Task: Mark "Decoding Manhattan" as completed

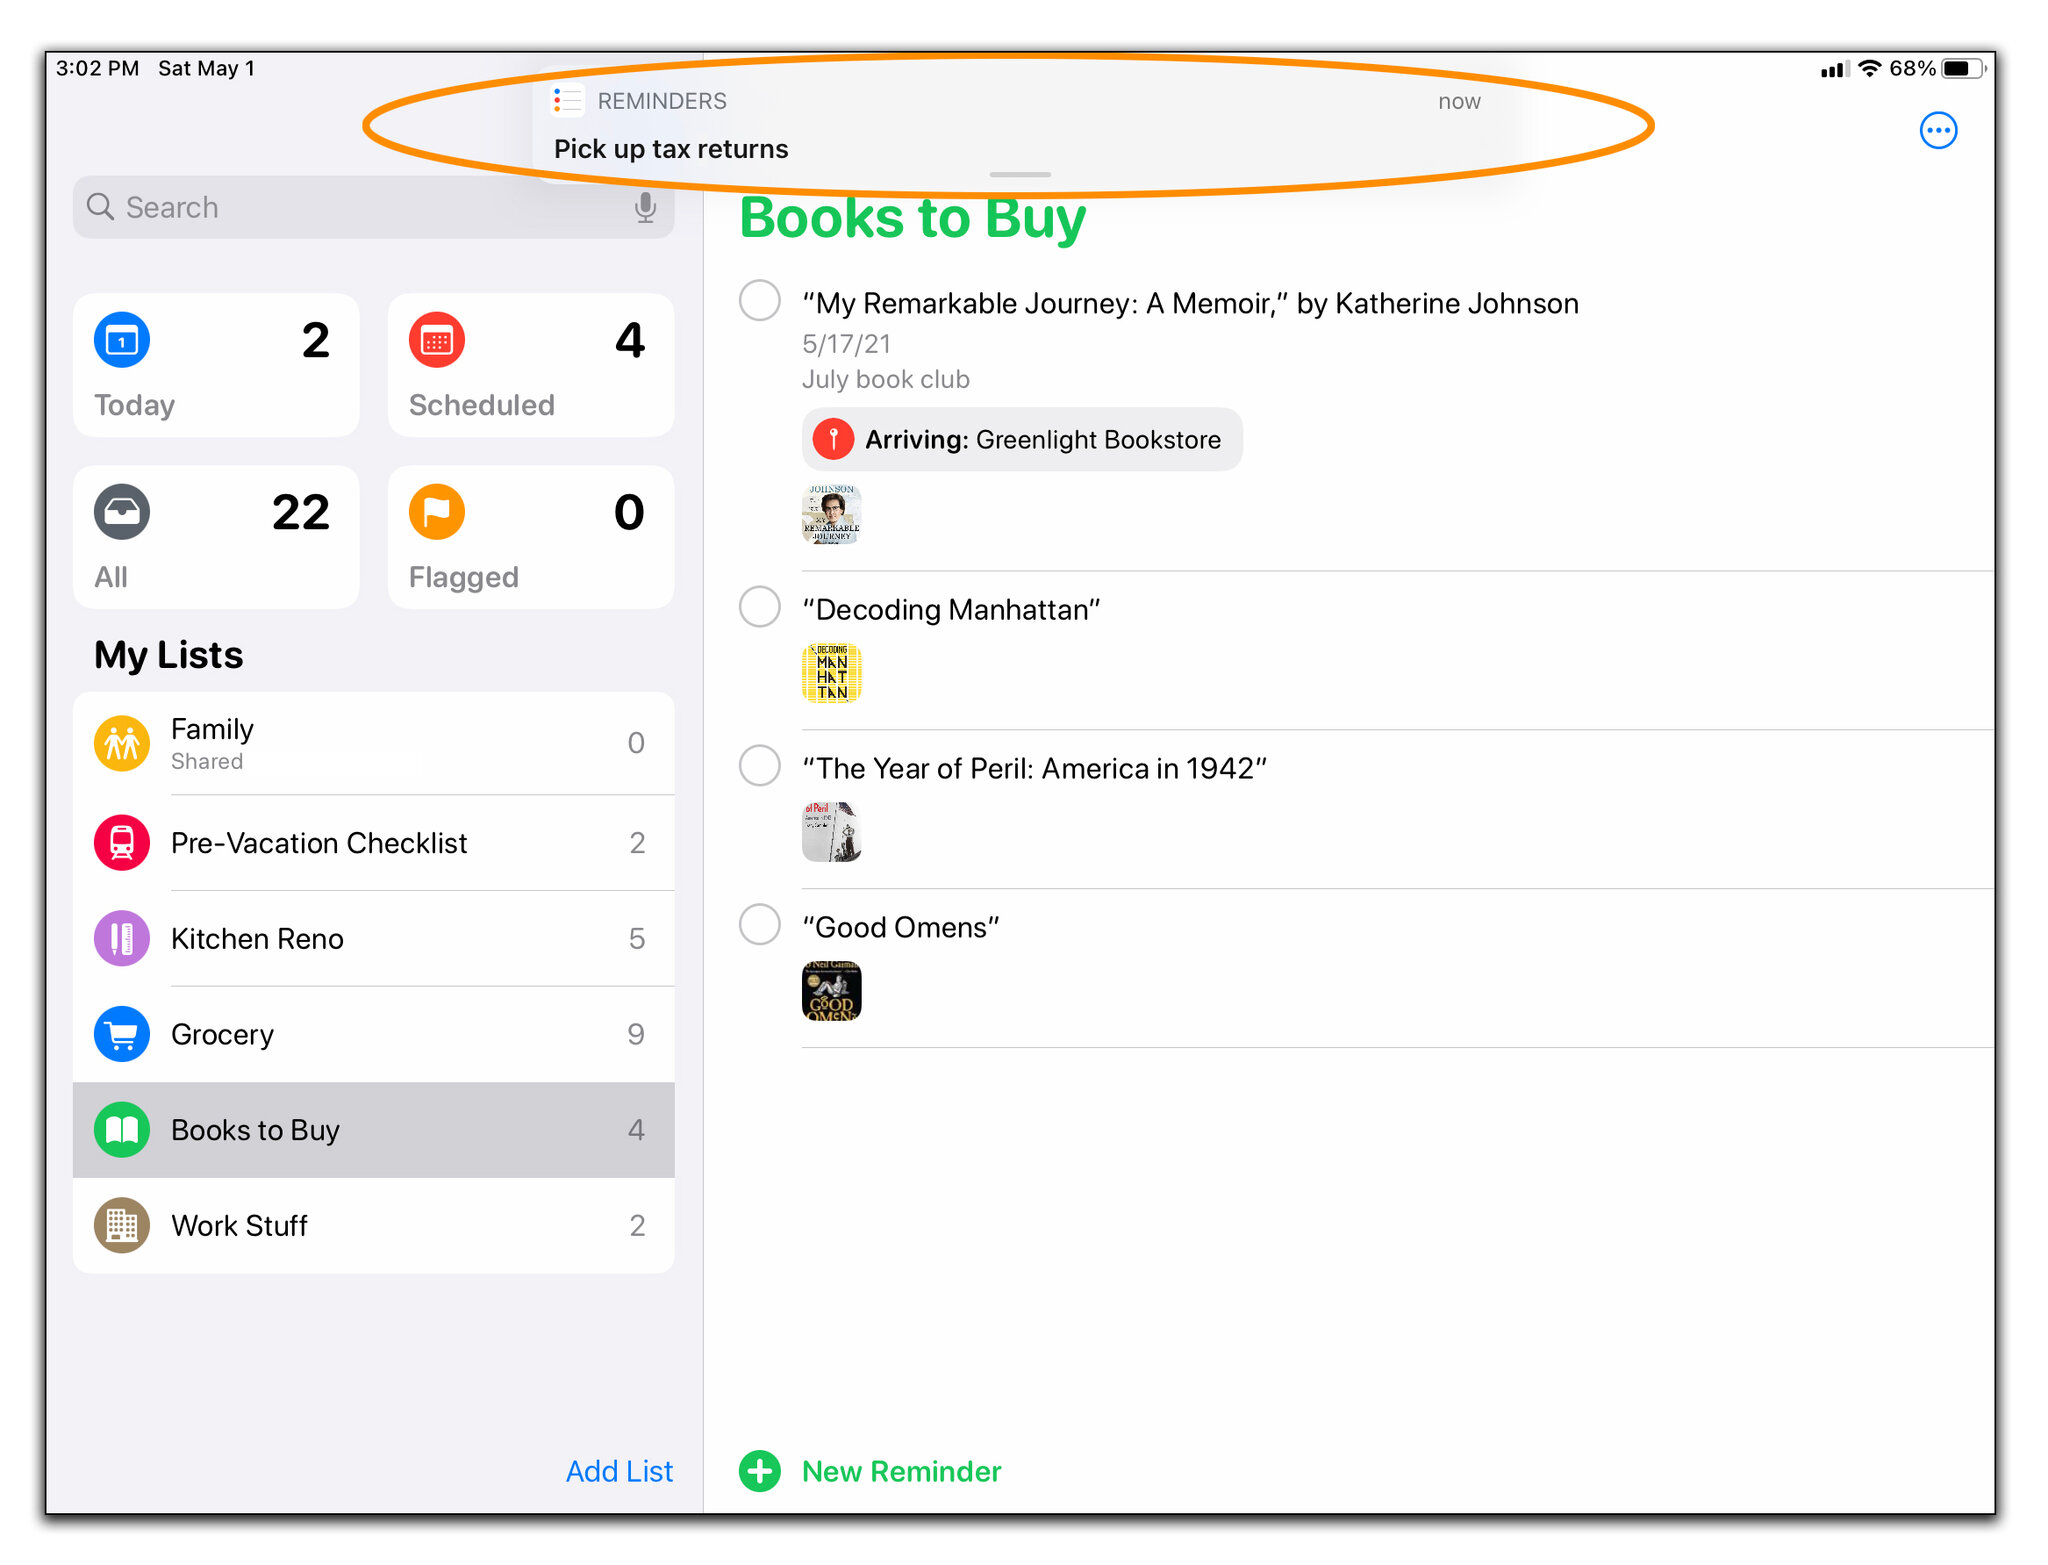Action: coord(760,607)
